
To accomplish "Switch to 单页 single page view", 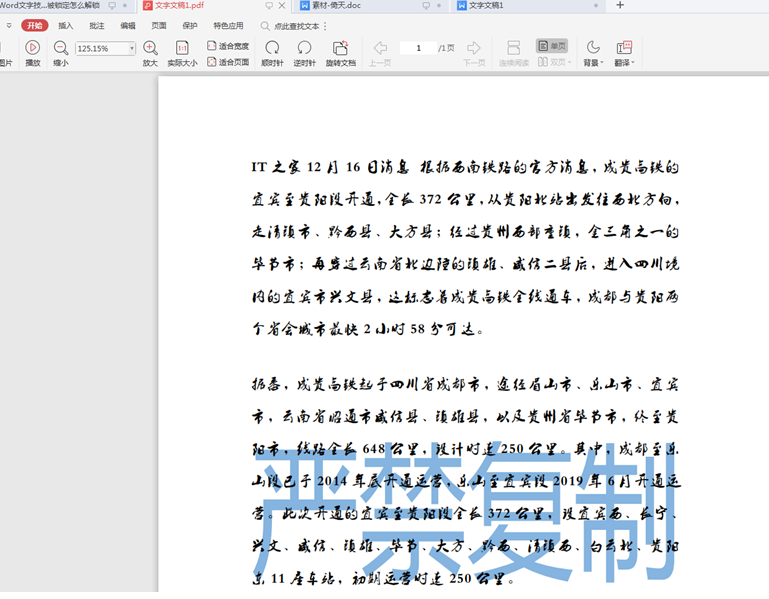I will tap(552, 46).
